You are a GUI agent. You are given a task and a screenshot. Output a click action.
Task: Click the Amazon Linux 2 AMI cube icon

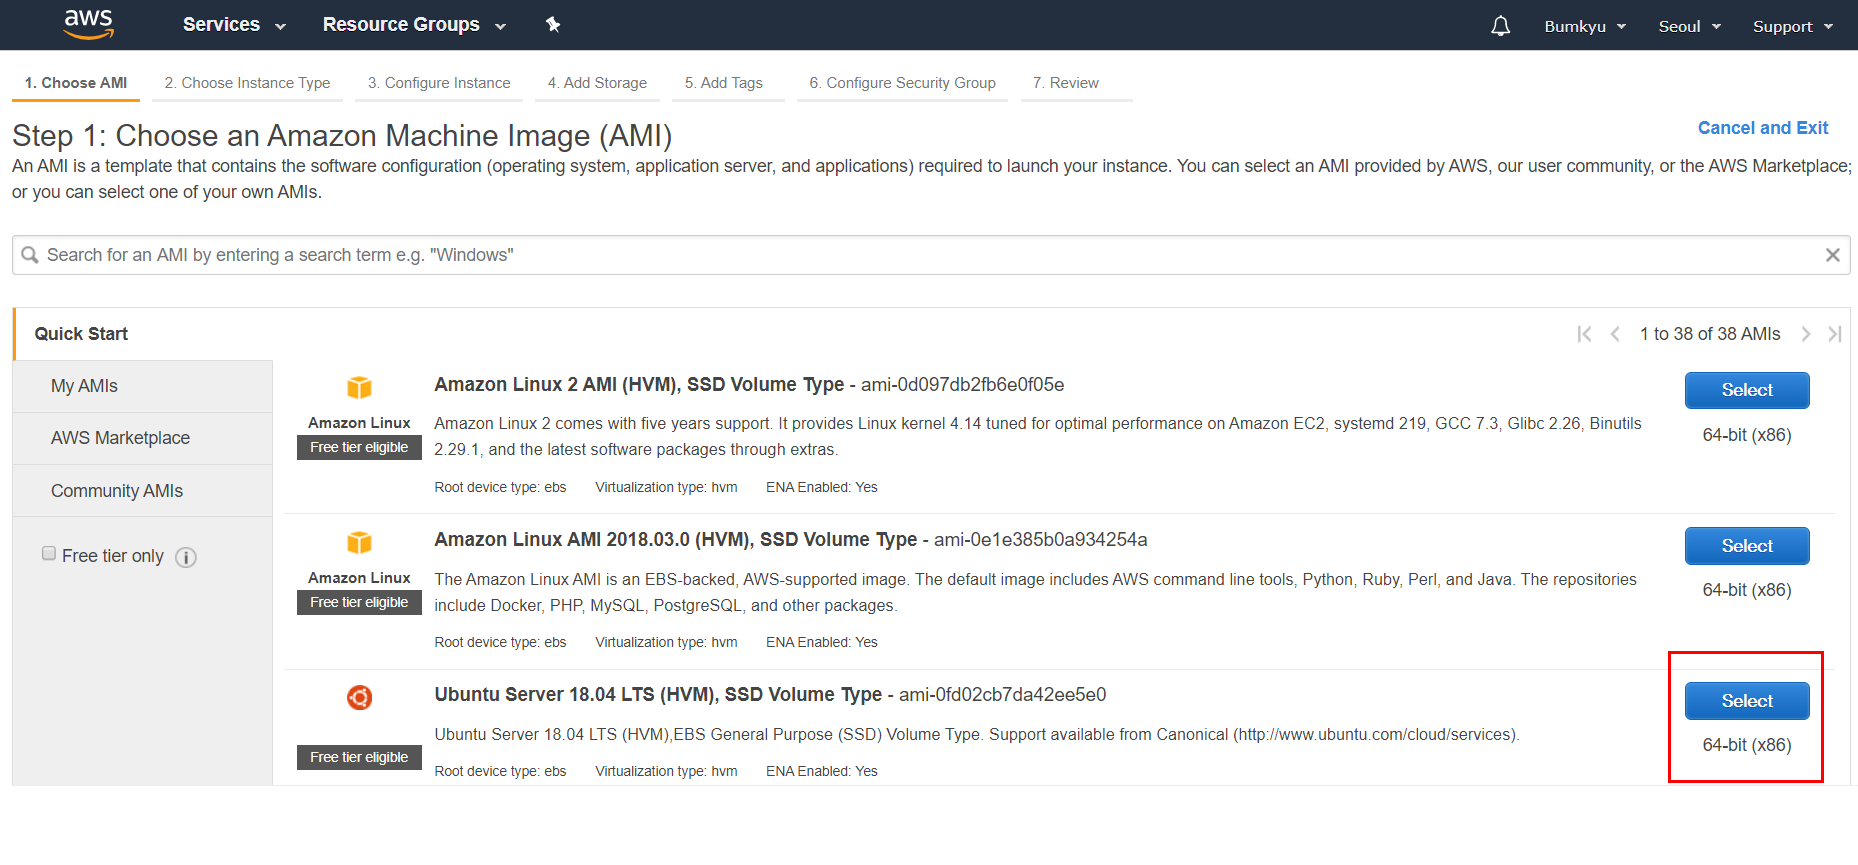[359, 387]
